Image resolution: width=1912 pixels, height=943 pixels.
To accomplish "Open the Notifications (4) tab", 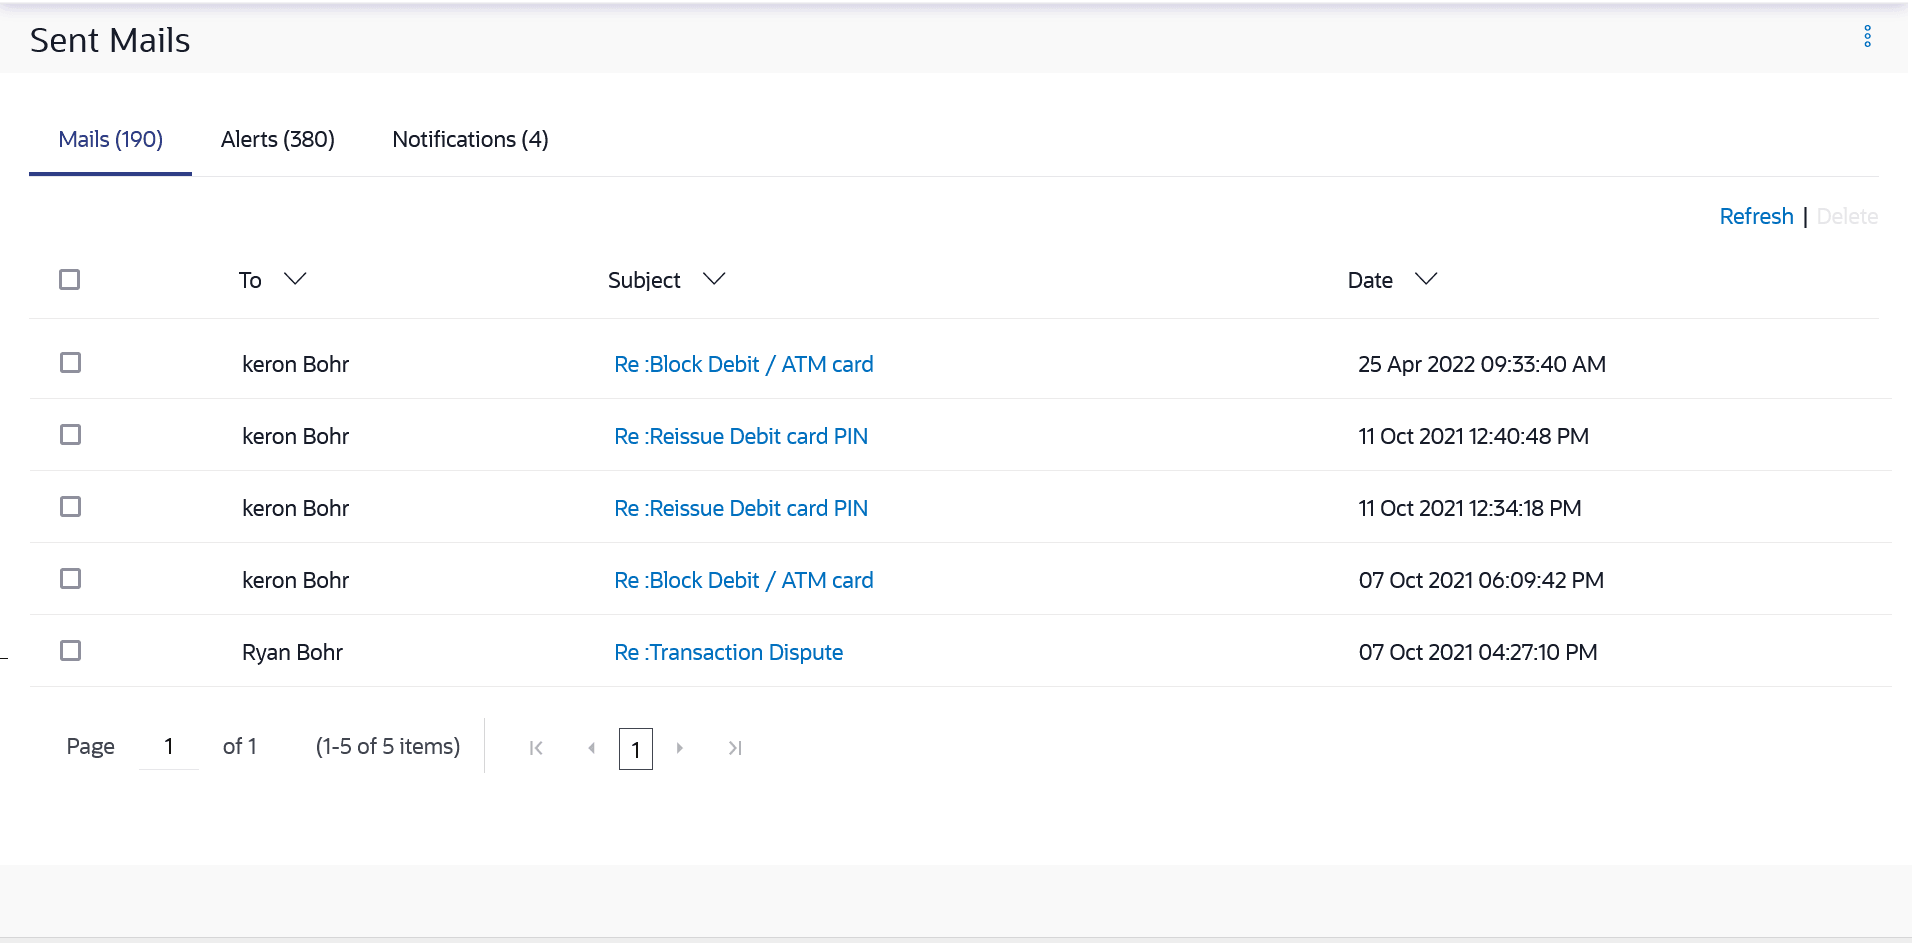I will tap(470, 140).
